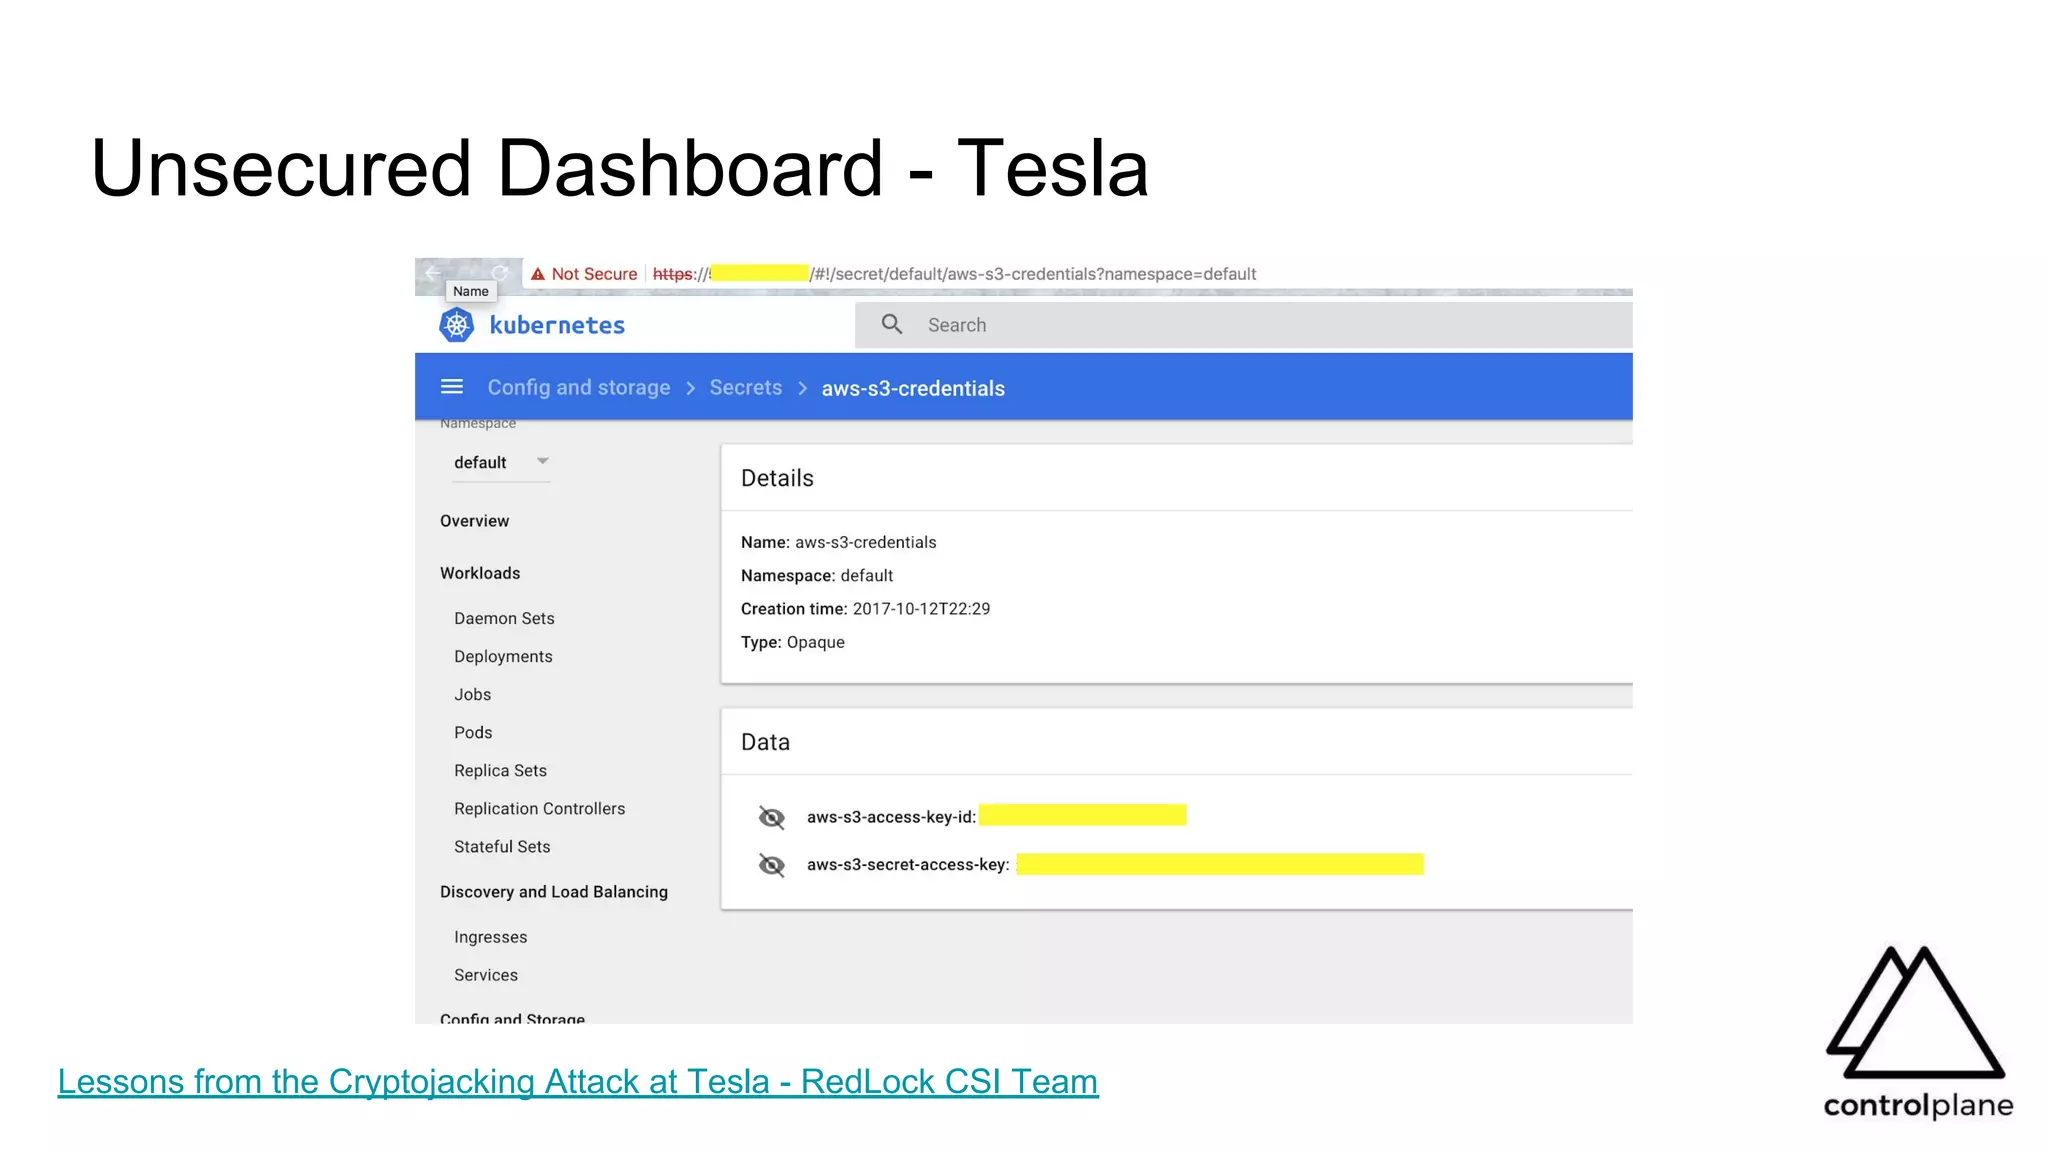This screenshot has height=1152, width=2048.
Task: Click the aws-s3-access-key-id label
Action: point(891,817)
